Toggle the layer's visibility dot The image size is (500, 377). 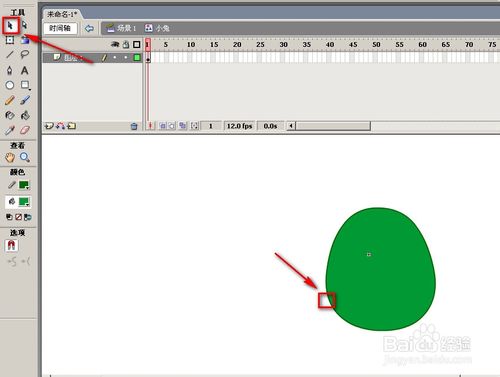coord(115,58)
